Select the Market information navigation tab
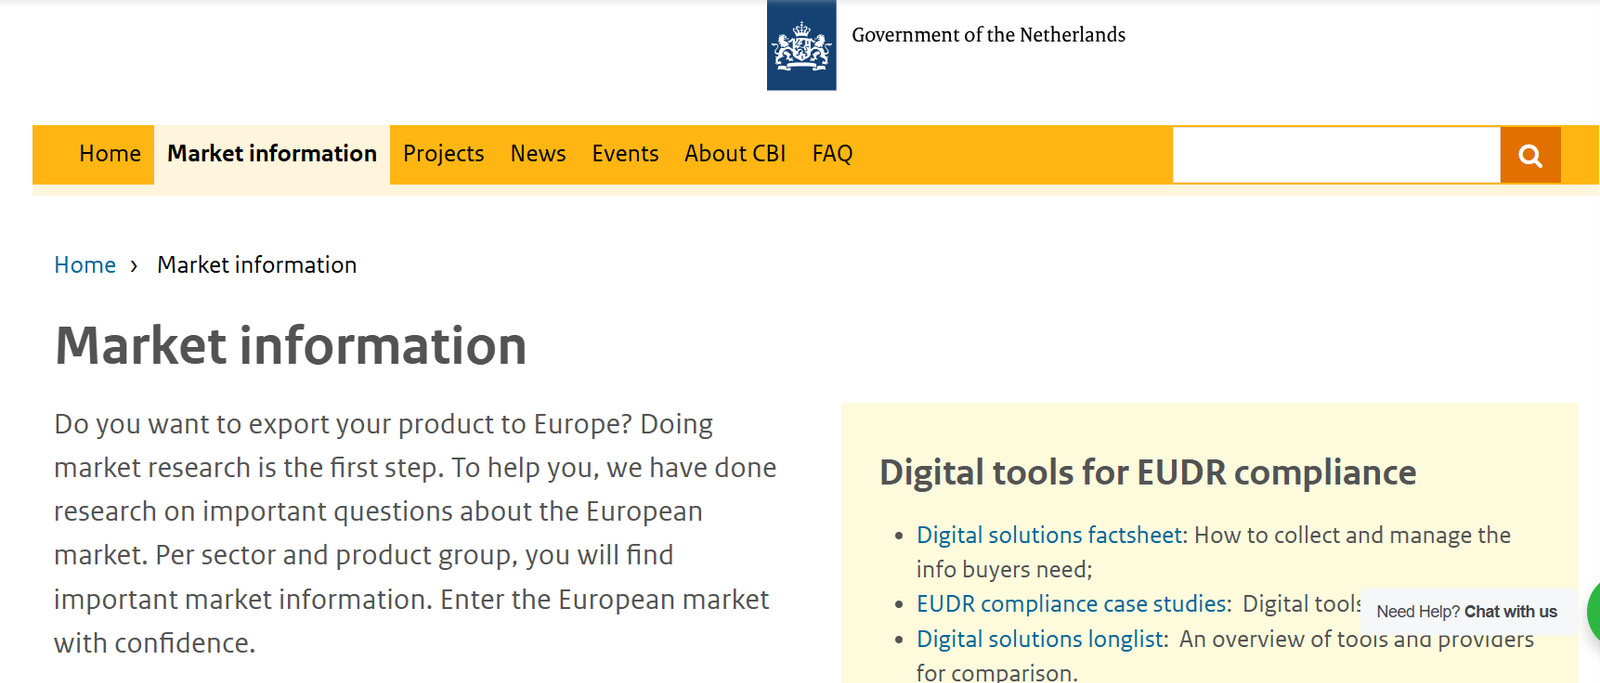1600x683 pixels. pyautogui.click(x=272, y=154)
